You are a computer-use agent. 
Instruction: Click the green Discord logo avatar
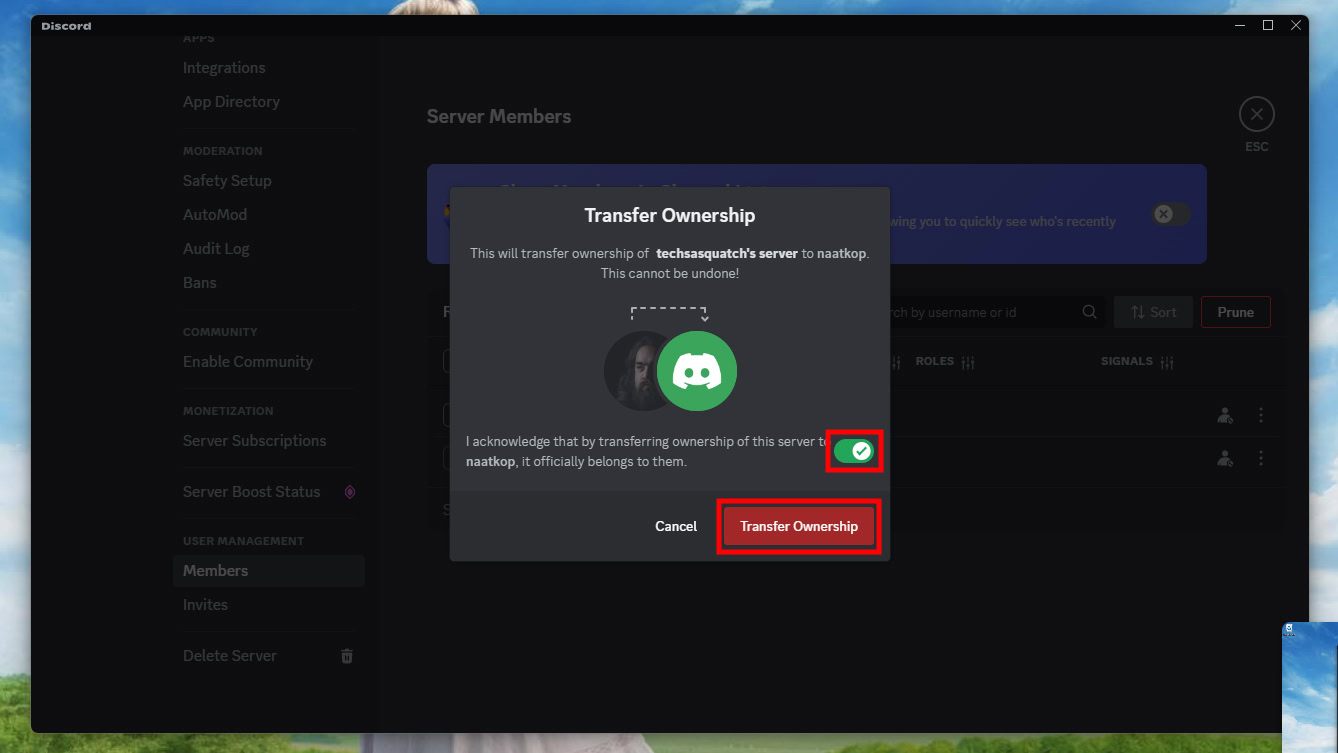coord(697,371)
